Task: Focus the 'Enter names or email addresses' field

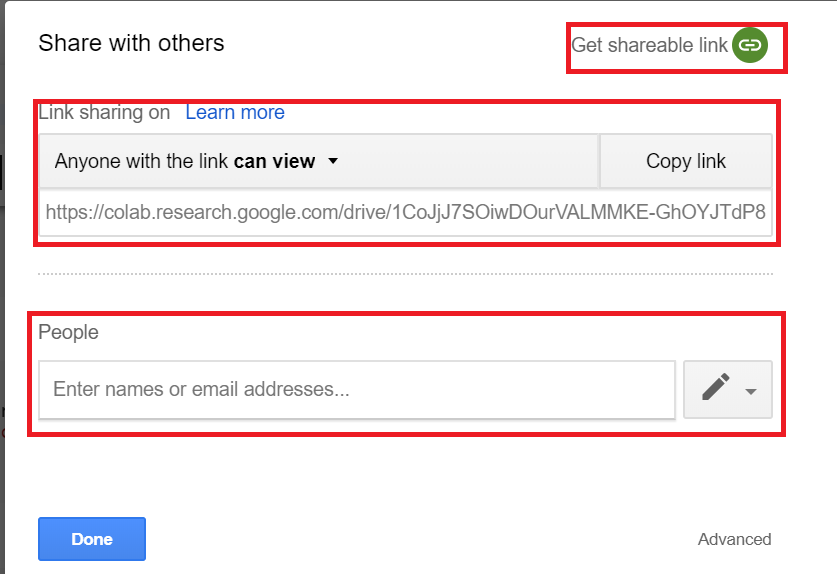Action: coord(356,389)
